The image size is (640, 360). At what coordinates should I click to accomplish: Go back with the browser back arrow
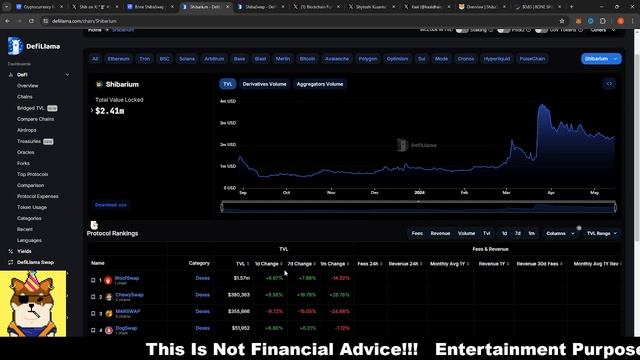point(8,21)
